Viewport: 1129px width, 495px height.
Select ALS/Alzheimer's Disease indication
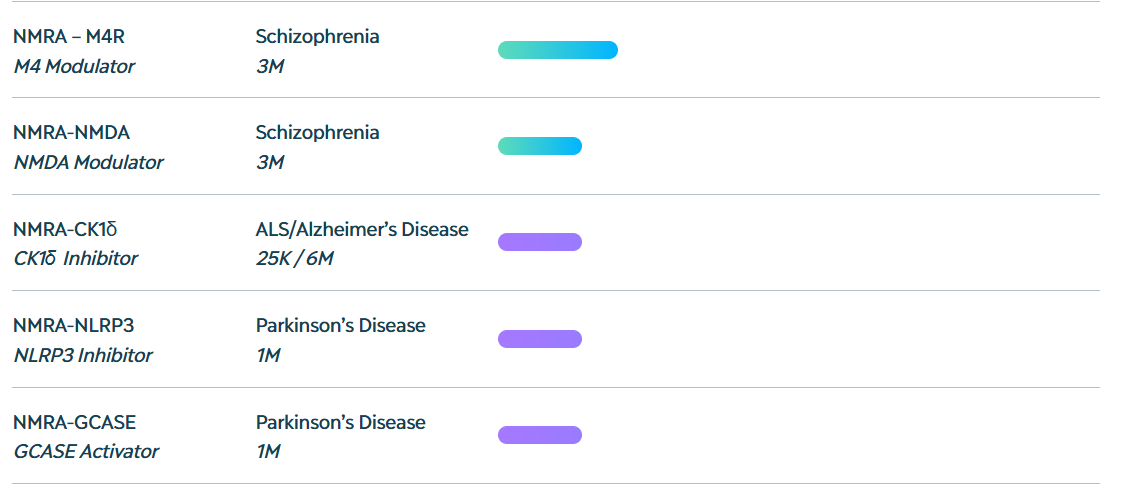[362, 230]
